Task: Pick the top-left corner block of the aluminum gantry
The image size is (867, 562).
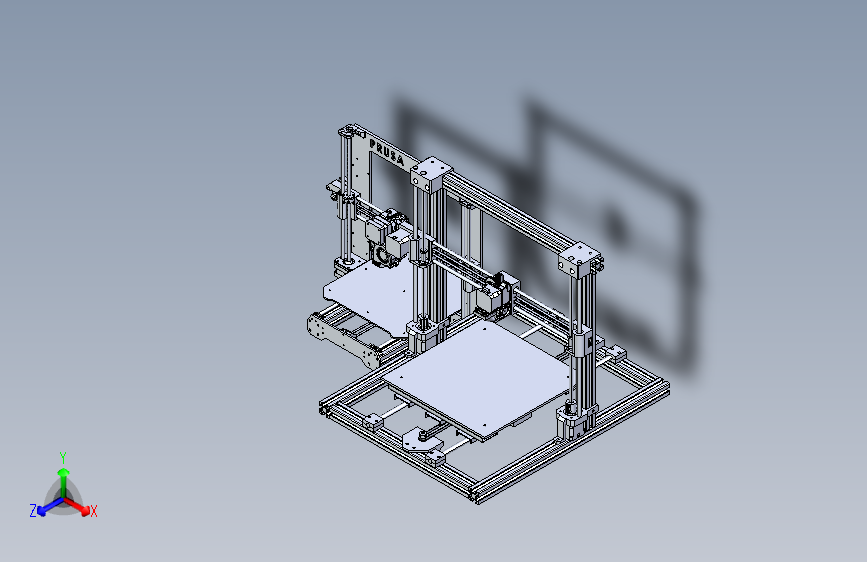Action: click(431, 174)
